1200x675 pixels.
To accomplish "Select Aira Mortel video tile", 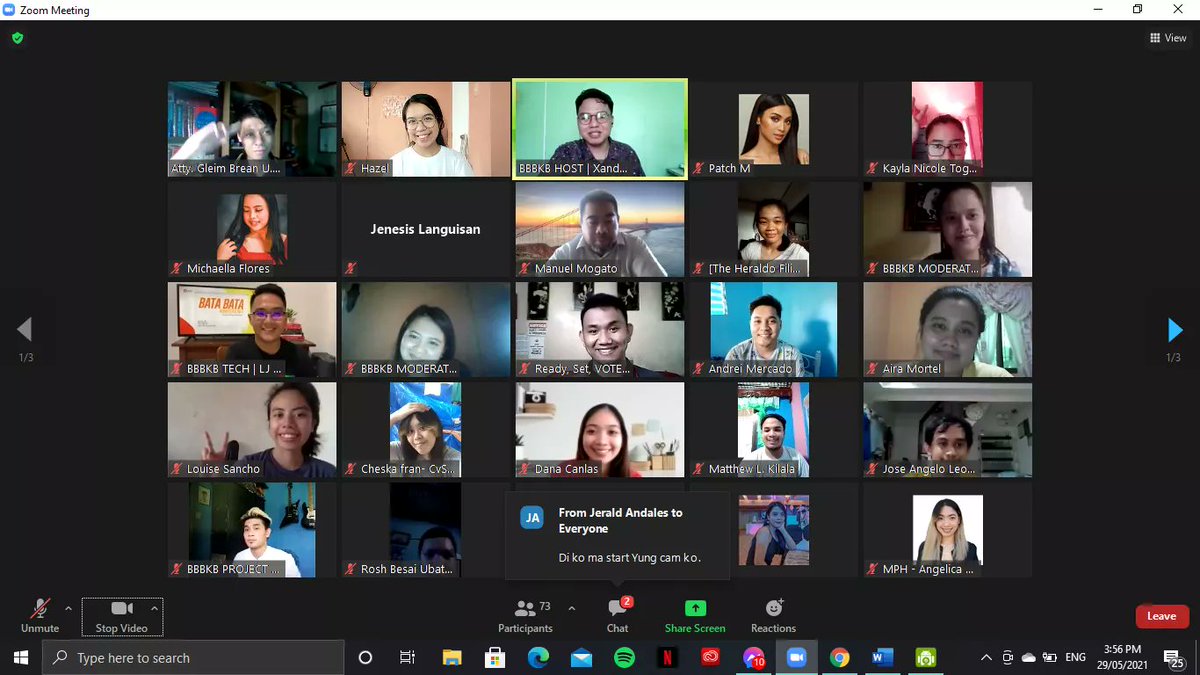I will [x=947, y=329].
